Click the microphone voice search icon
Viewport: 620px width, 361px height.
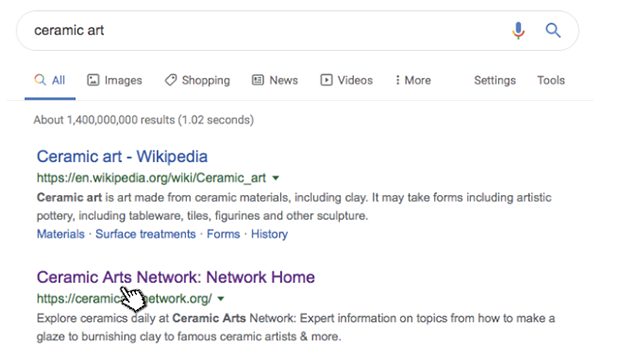point(518,30)
